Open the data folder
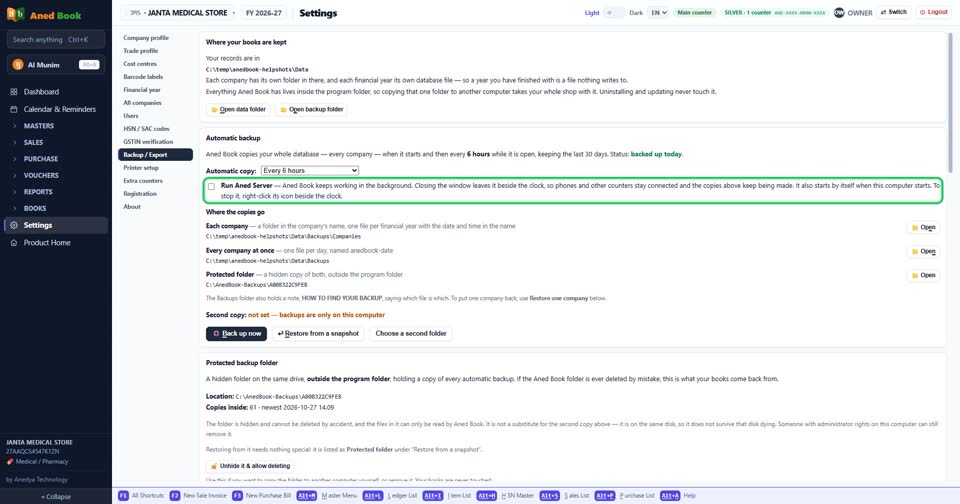This screenshot has width=960, height=504. pos(239,110)
